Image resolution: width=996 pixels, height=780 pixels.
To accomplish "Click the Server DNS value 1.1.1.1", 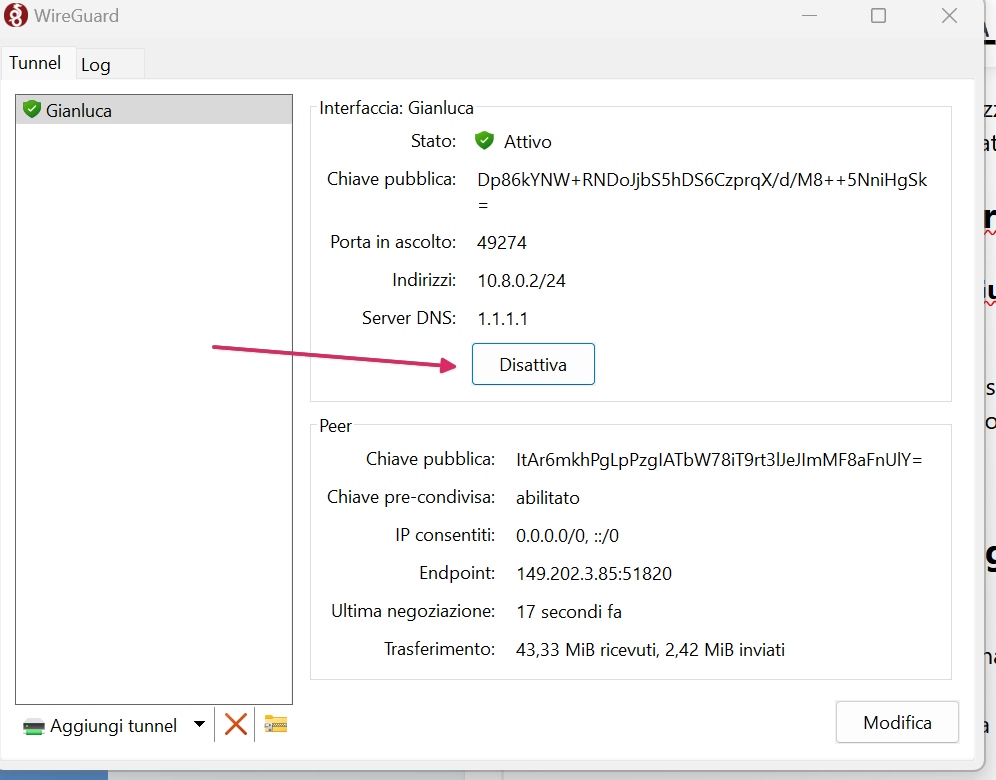I will pyautogui.click(x=502, y=319).
